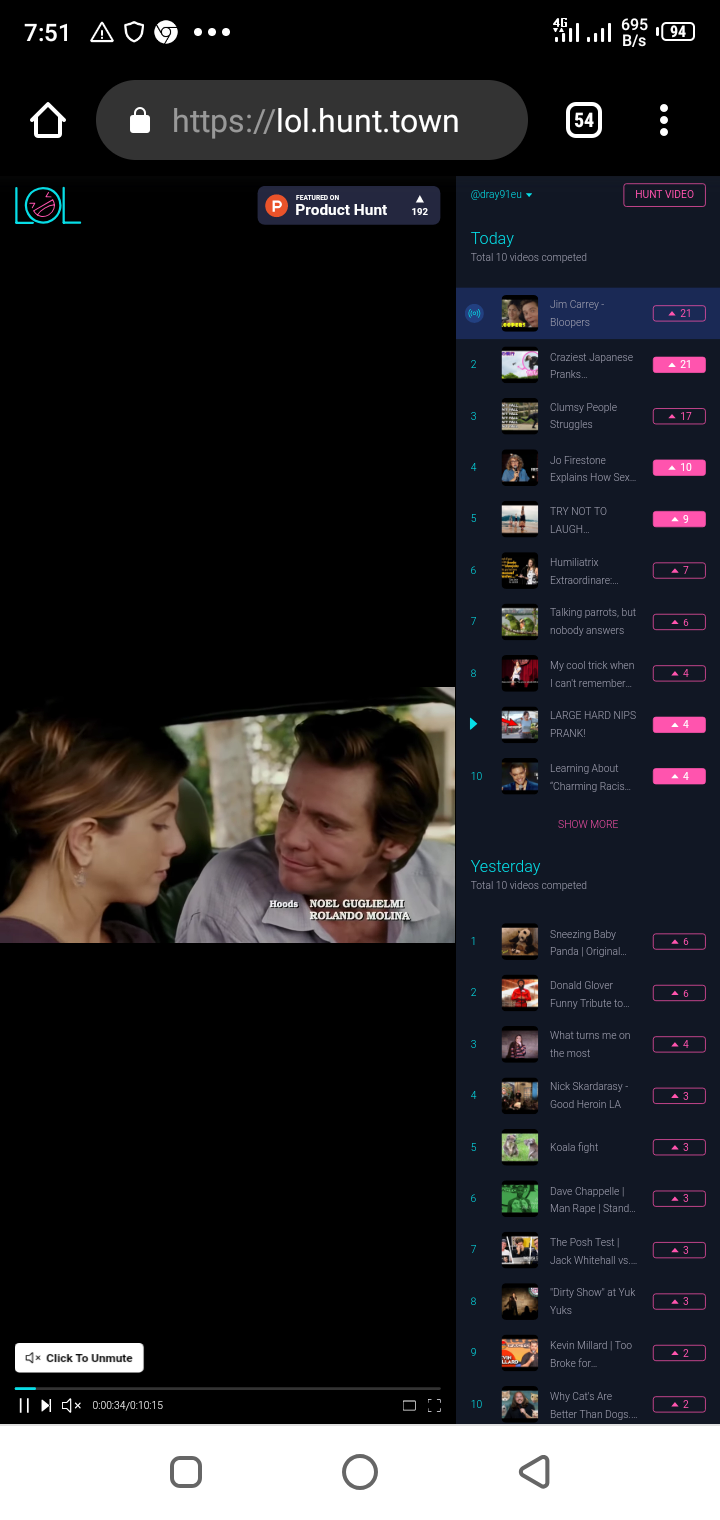
Task: Open the browser three-dot menu
Action: tap(663, 121)
